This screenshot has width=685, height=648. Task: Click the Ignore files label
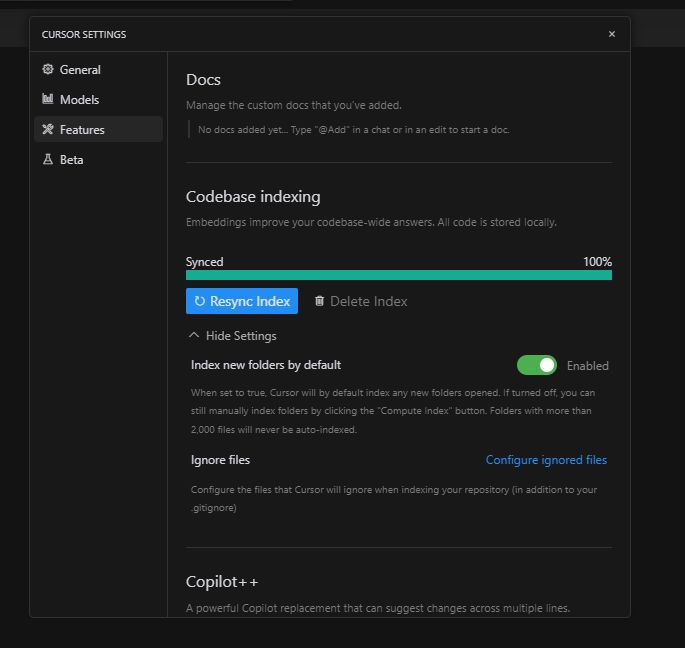pos(220,460)
